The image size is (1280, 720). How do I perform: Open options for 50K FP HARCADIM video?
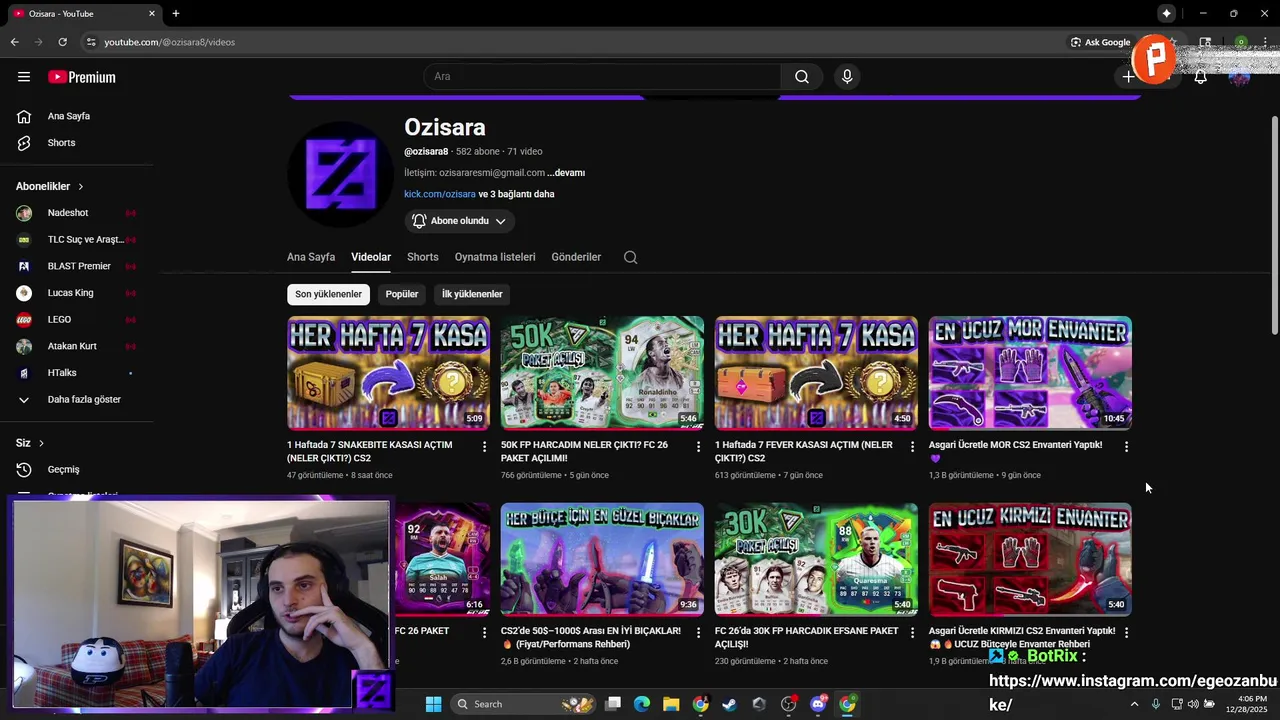pos(699,447)
